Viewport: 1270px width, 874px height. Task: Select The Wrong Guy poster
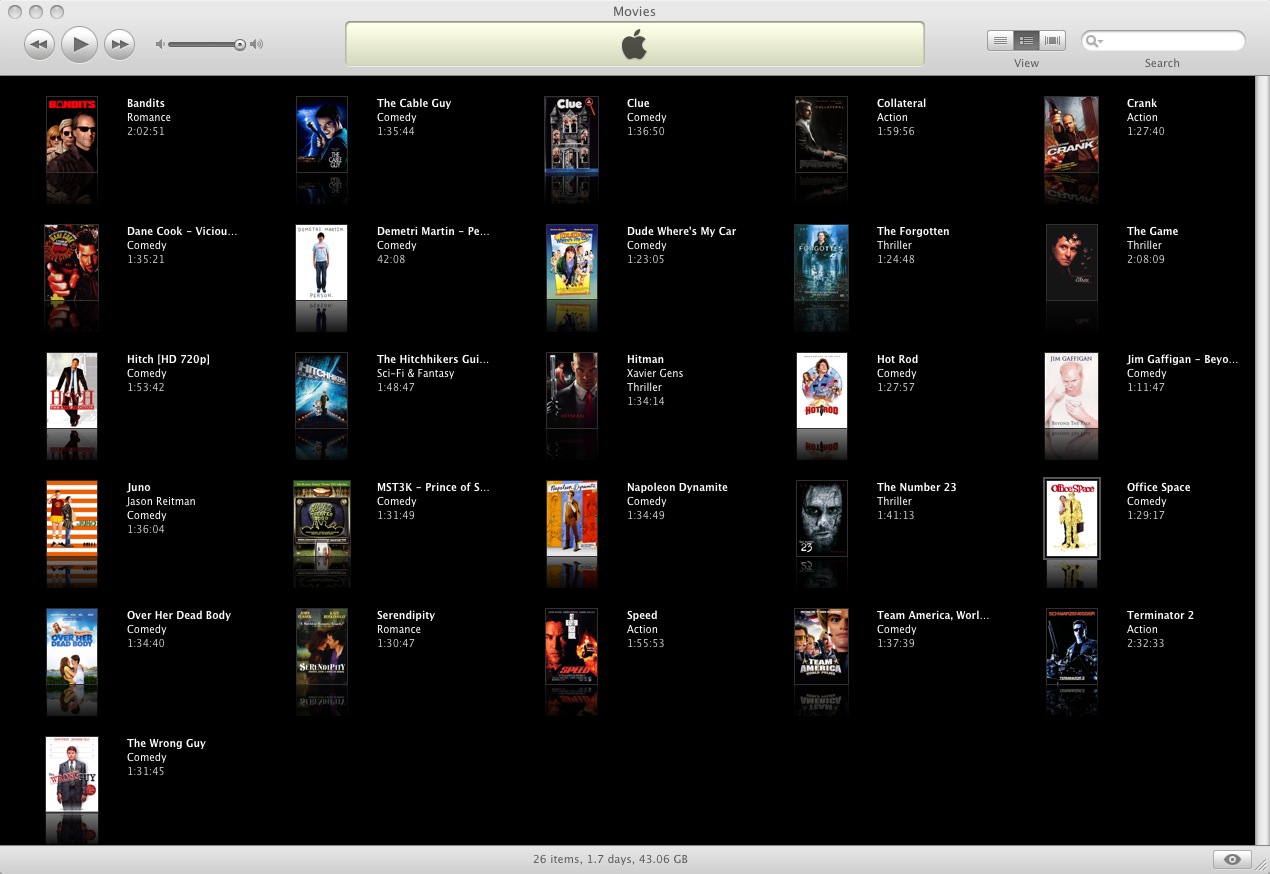(72, 775)
